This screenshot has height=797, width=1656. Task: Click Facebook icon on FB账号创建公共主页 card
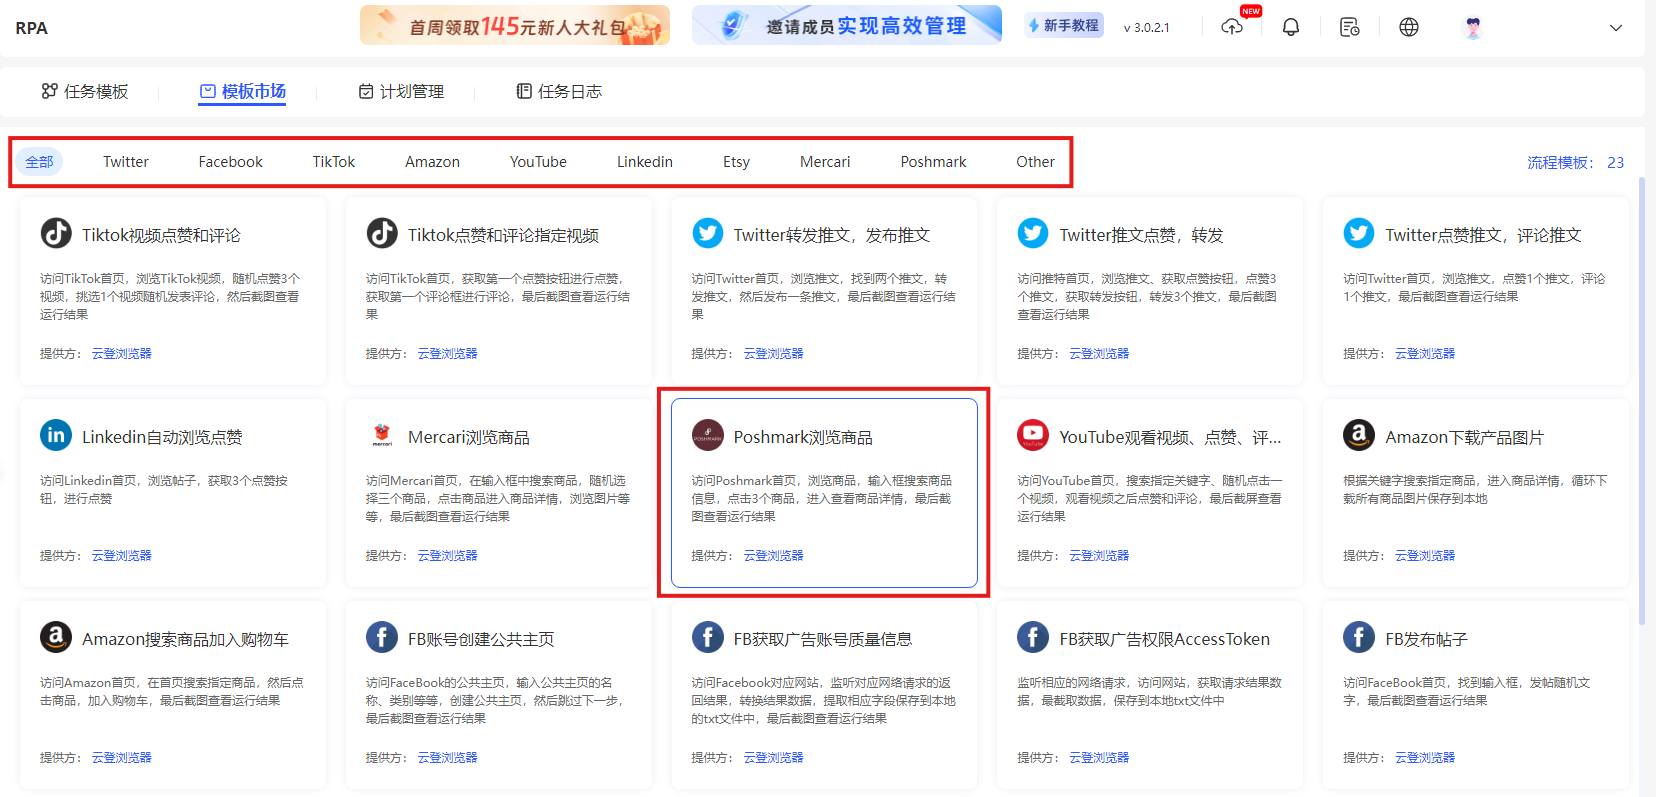click(x=382, y=637)
